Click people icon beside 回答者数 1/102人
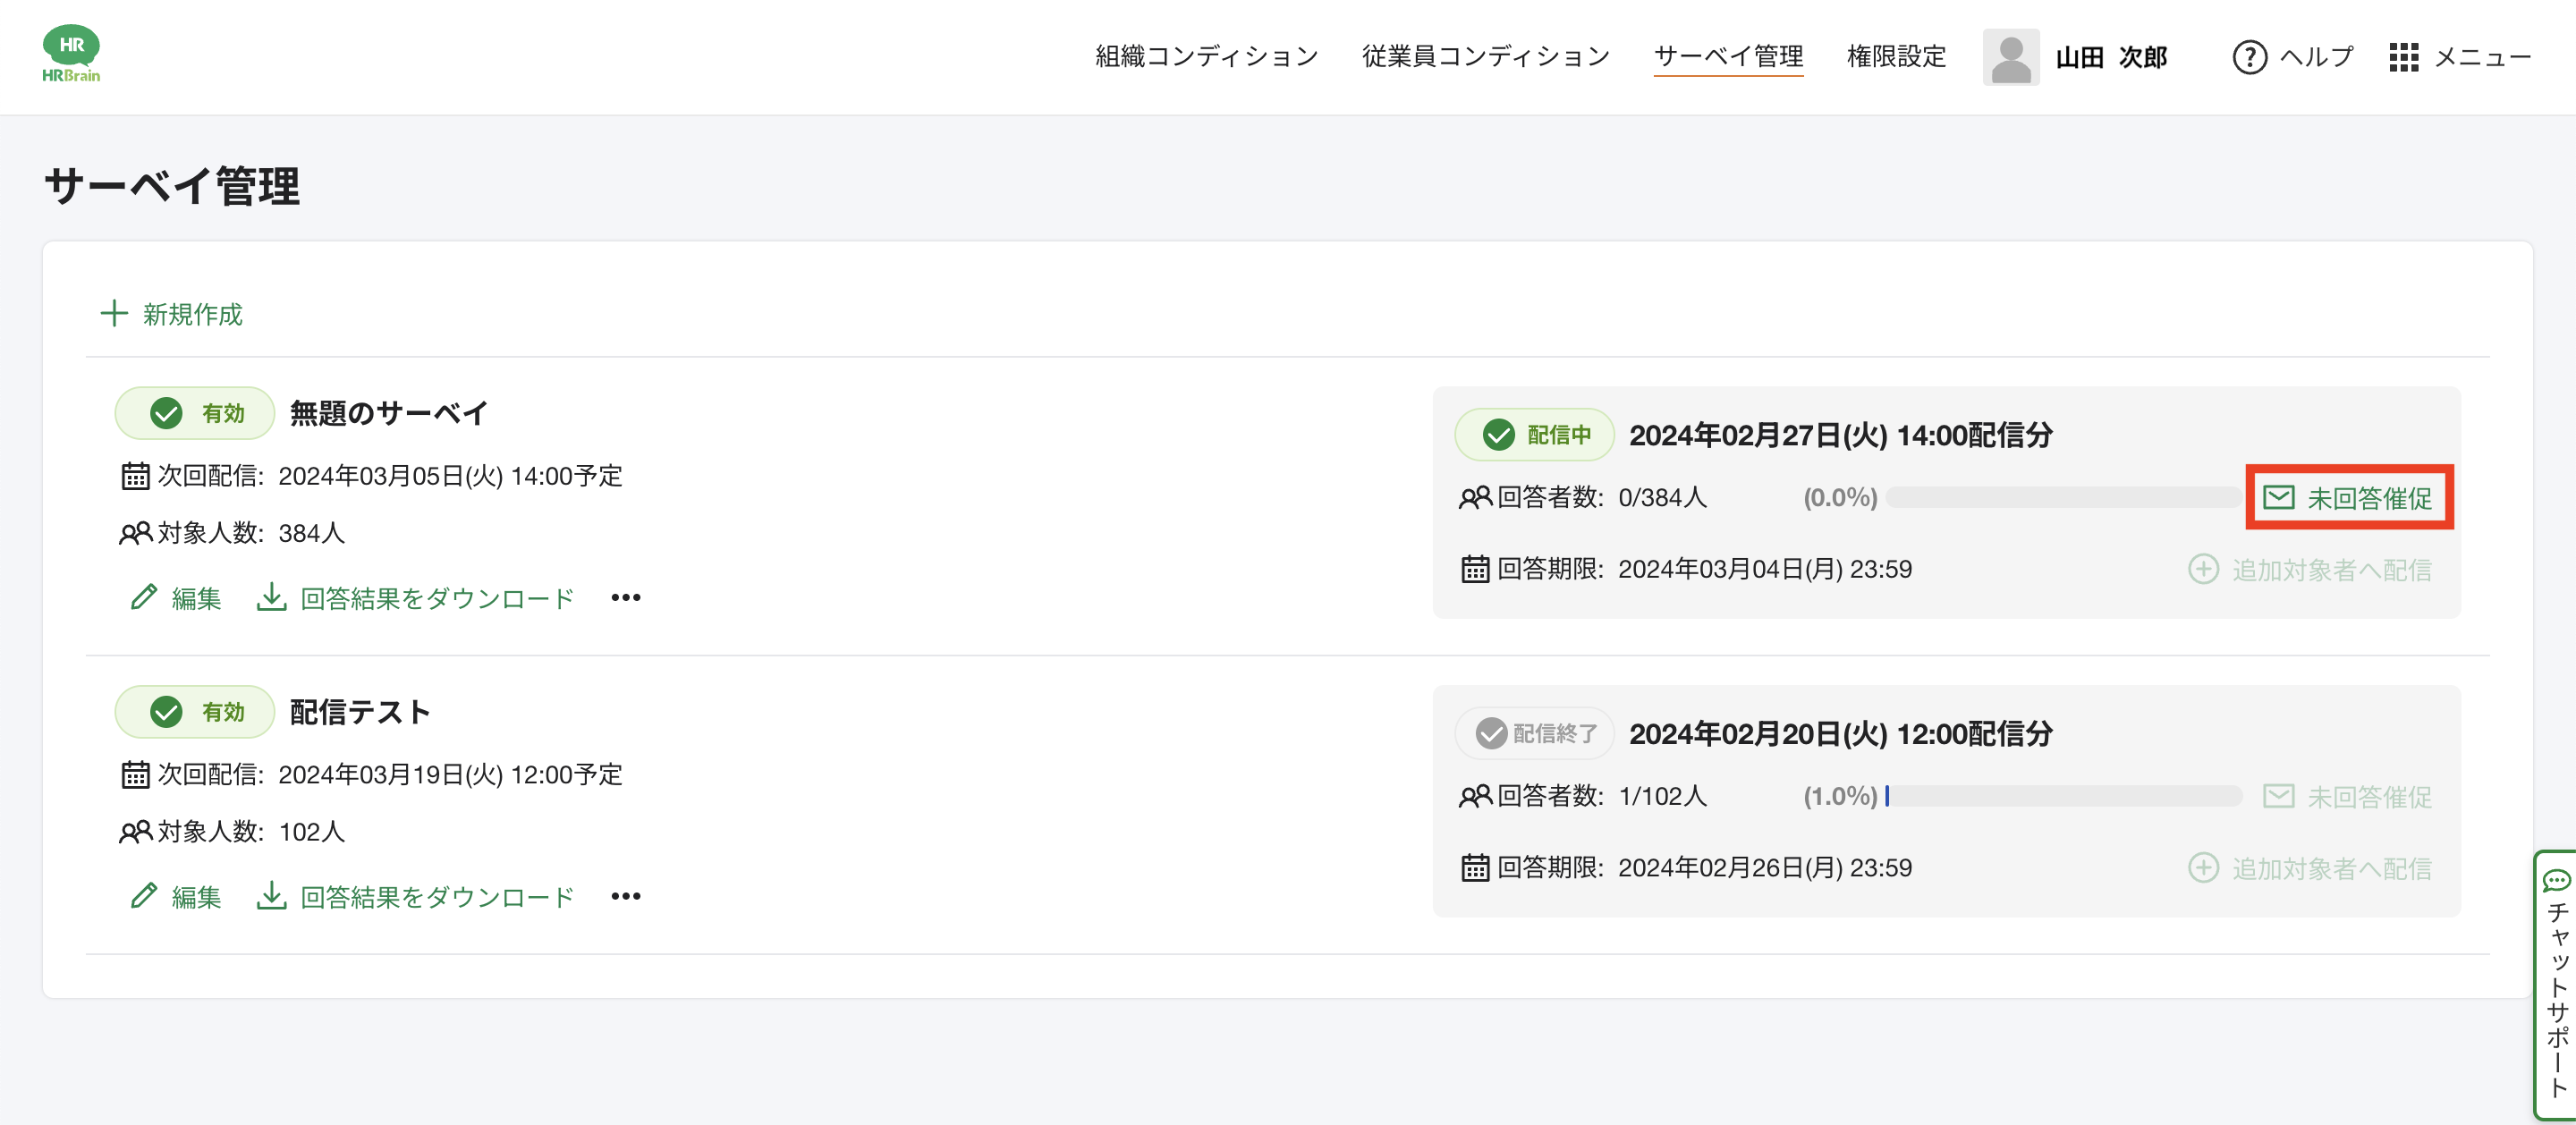2576x1125 pixels. pos(1475,796)
